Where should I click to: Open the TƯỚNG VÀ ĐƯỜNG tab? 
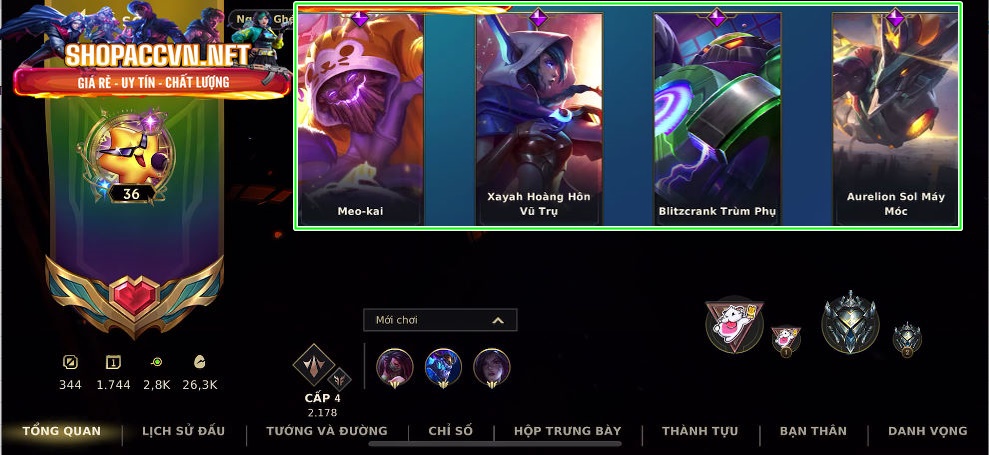(327, 431)
